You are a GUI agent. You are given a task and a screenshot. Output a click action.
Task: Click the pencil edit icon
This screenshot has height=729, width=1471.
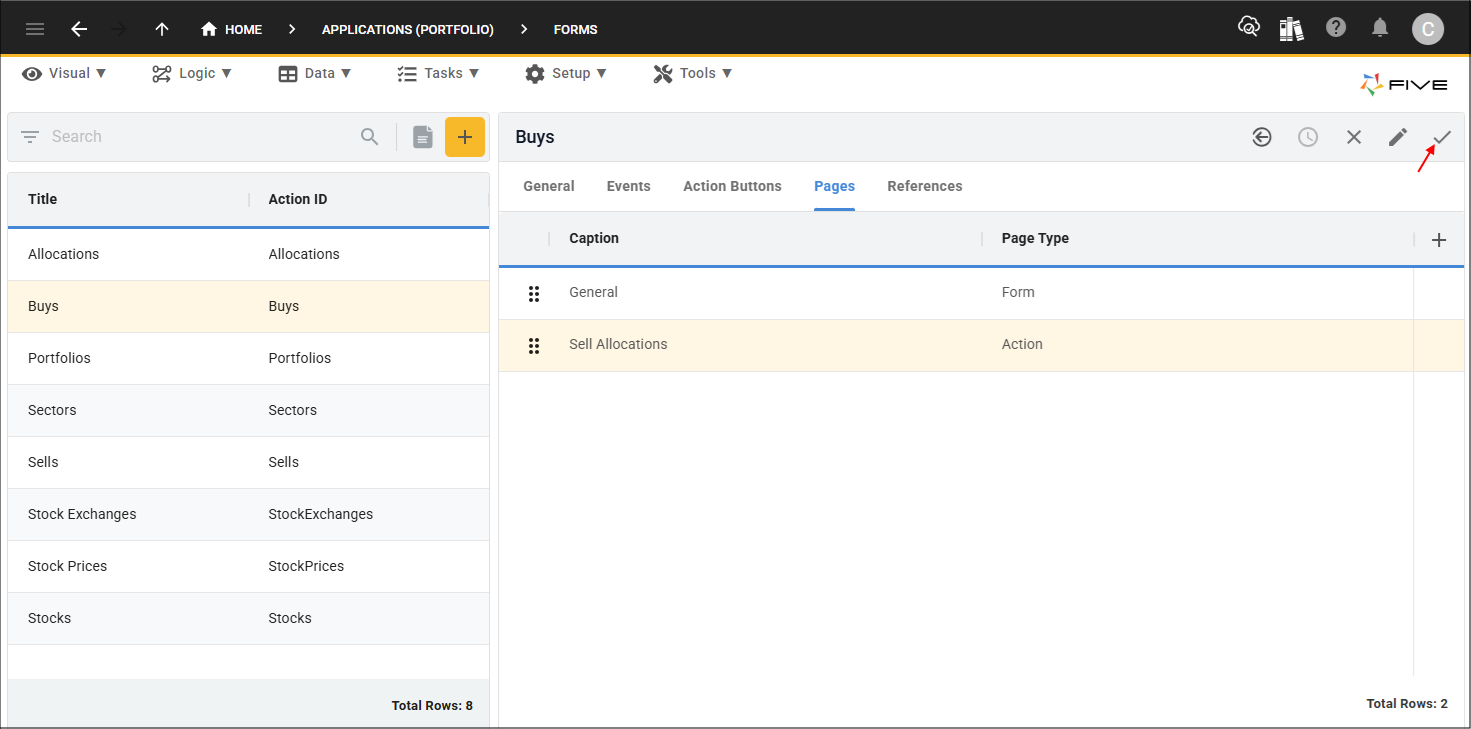pos(1398,137)
